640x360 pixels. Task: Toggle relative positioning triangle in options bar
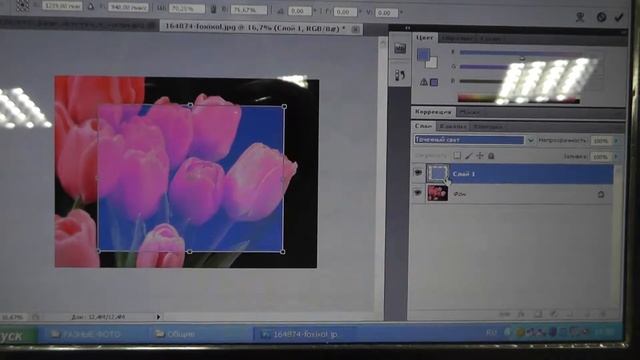tap(91, 6)
